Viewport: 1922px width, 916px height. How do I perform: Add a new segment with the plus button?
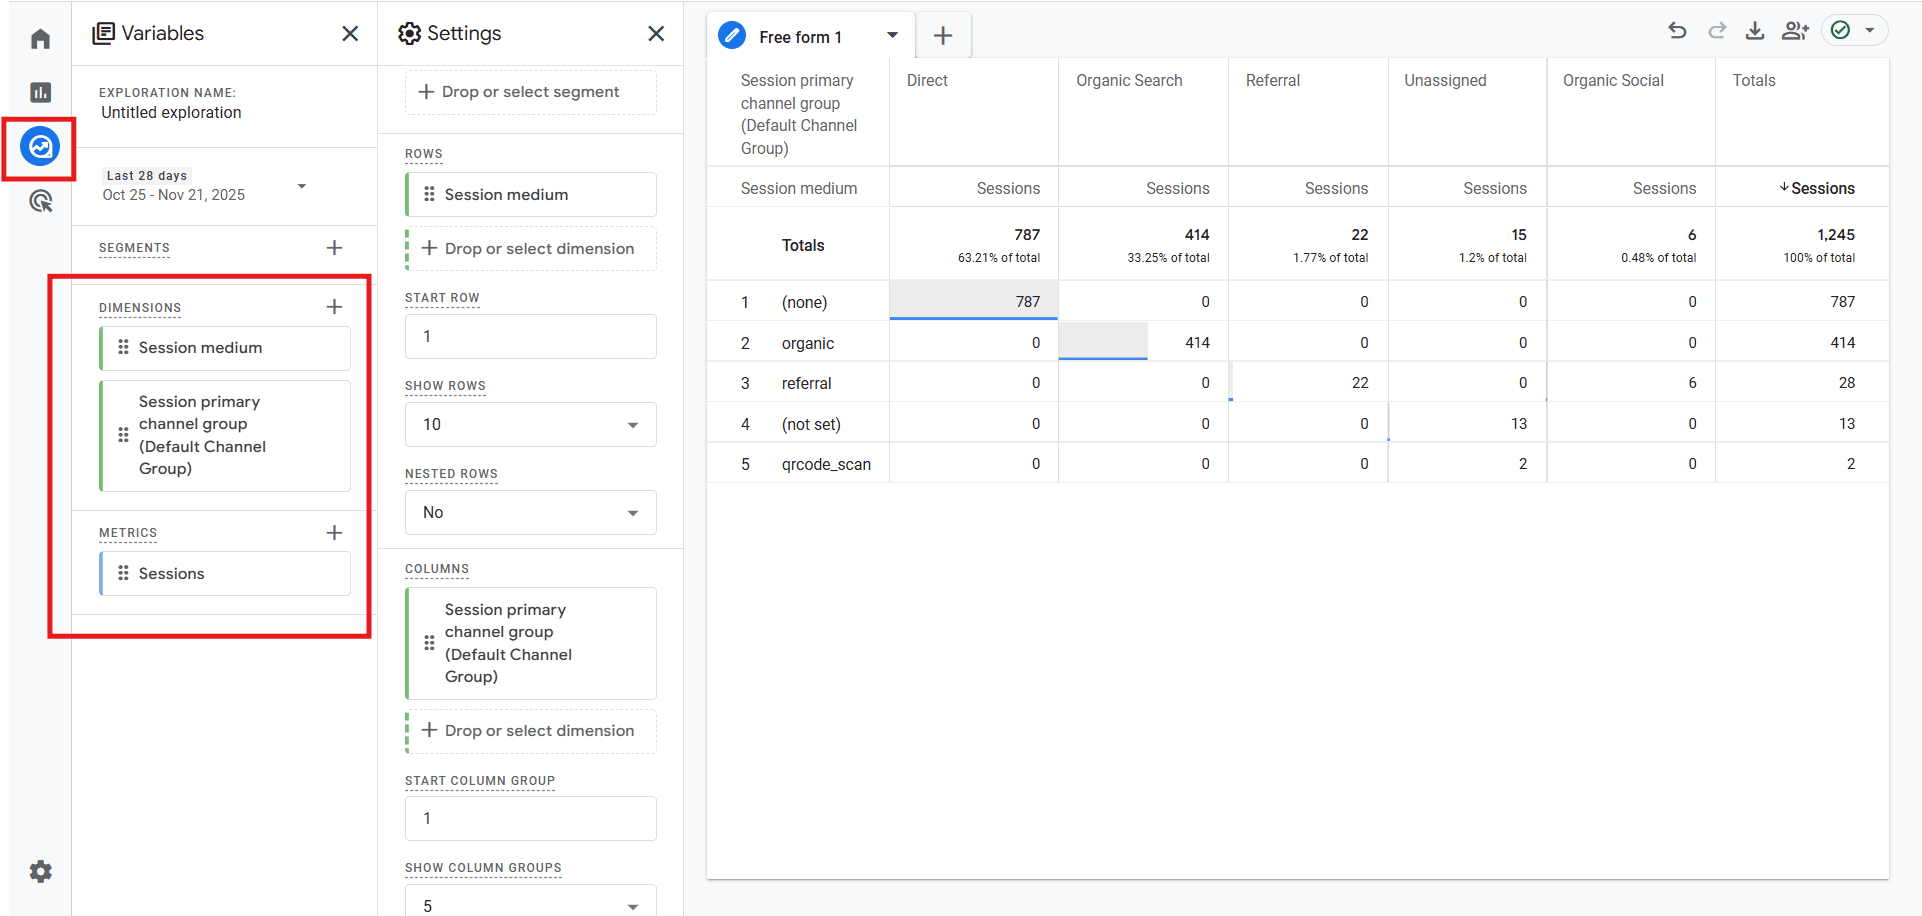(334, 247)
